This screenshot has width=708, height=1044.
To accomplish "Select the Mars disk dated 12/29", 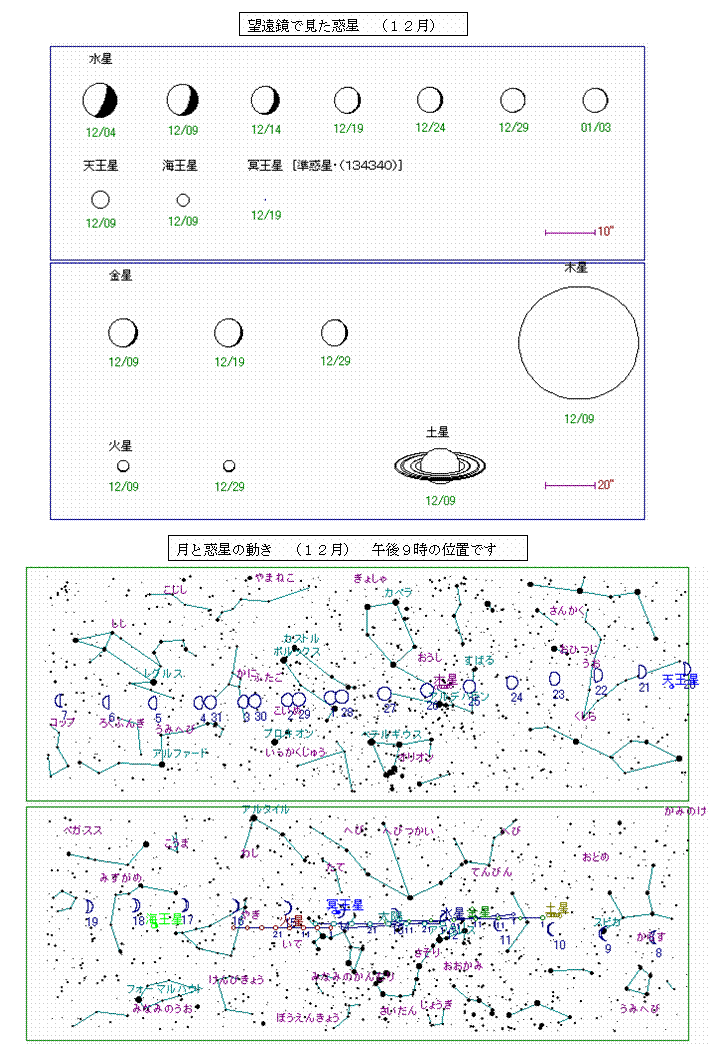I will (x=229, y=465).
